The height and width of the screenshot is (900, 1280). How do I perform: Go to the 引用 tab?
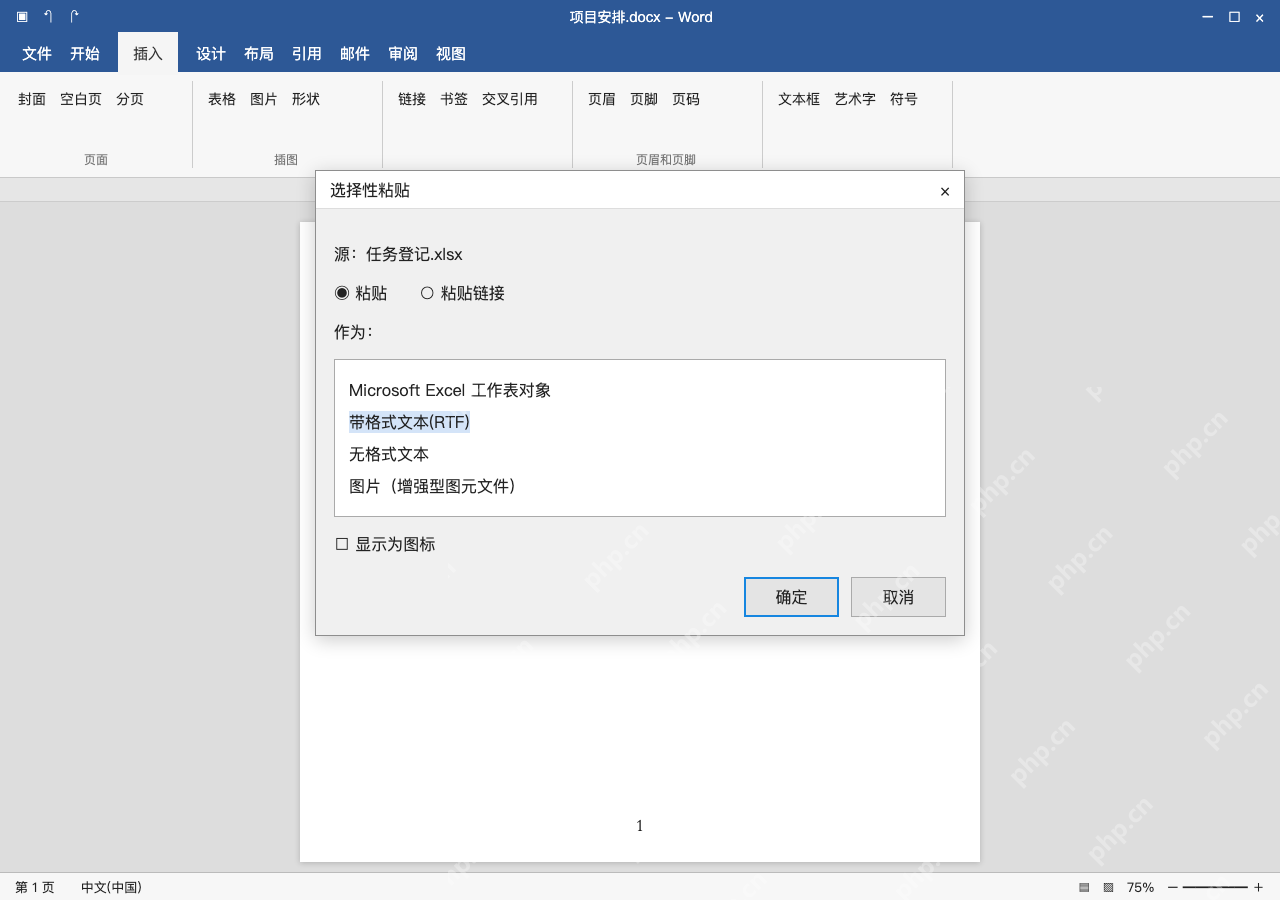(x=307, y=54)
